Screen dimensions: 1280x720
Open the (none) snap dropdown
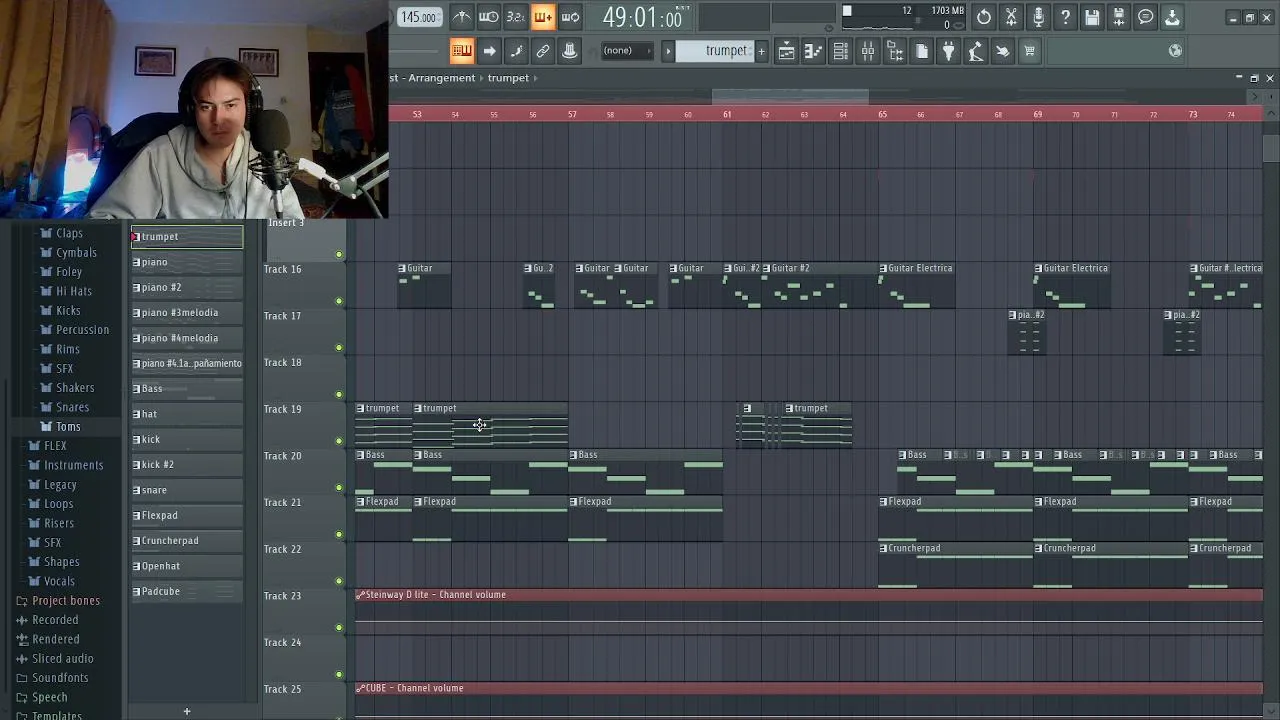[x=627, y=51]
